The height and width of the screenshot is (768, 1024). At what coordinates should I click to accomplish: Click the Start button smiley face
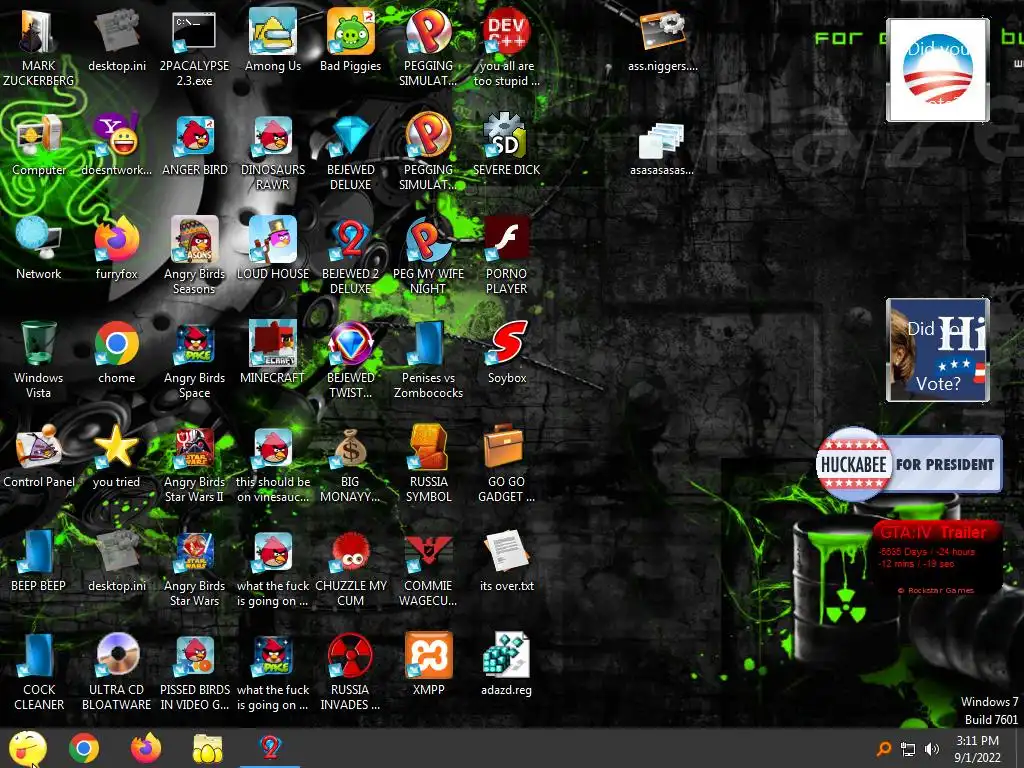tap(27, 748)
